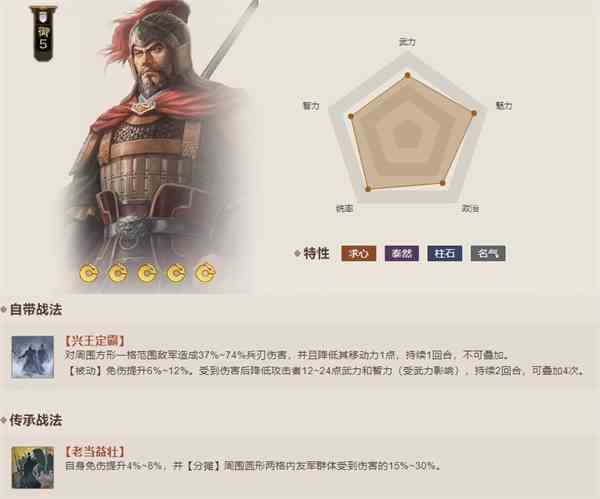Screen dimensions: 600x499
Task: Select the first gold star coin
Action: [x=89, y=273]
